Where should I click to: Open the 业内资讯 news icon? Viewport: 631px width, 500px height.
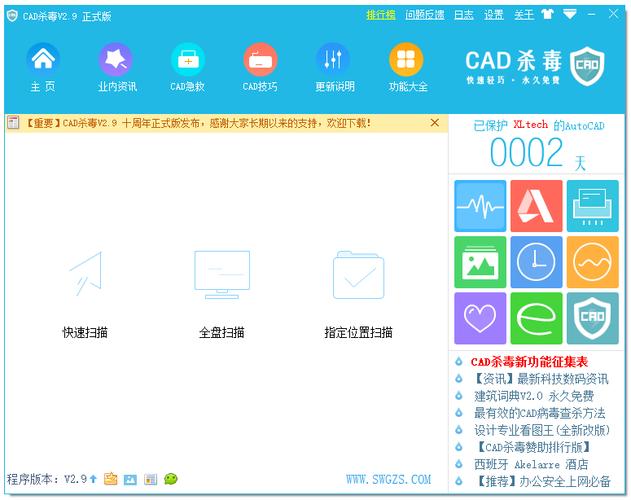[x=115, y=60]
